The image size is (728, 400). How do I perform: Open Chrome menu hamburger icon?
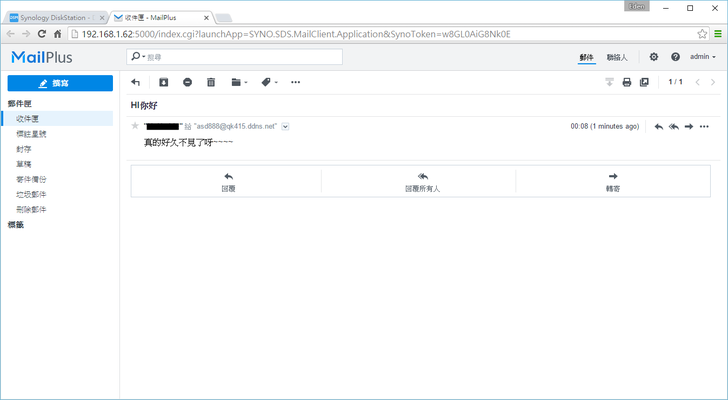pyautogui.click(x=718, y=34)
